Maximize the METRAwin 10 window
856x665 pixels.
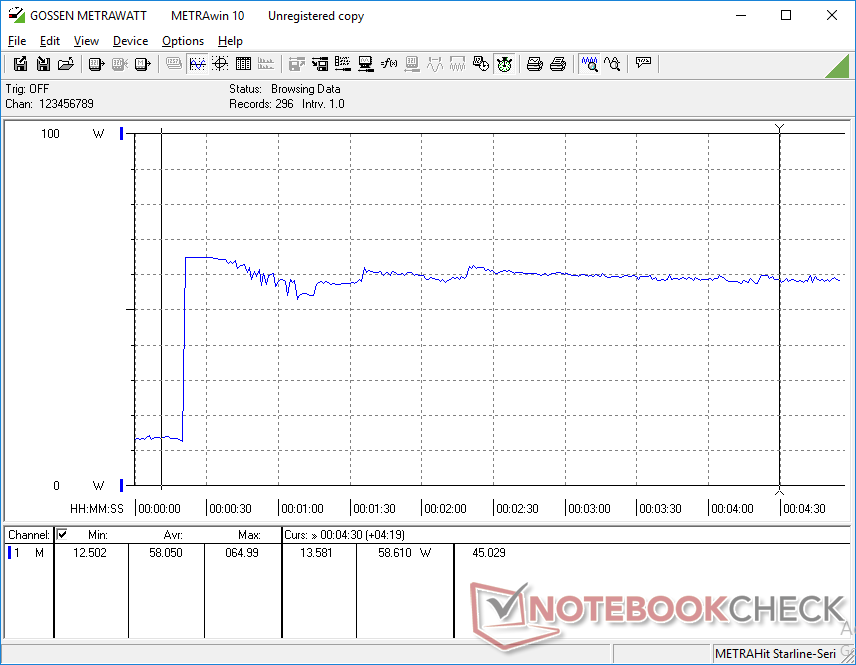point(786,15)
